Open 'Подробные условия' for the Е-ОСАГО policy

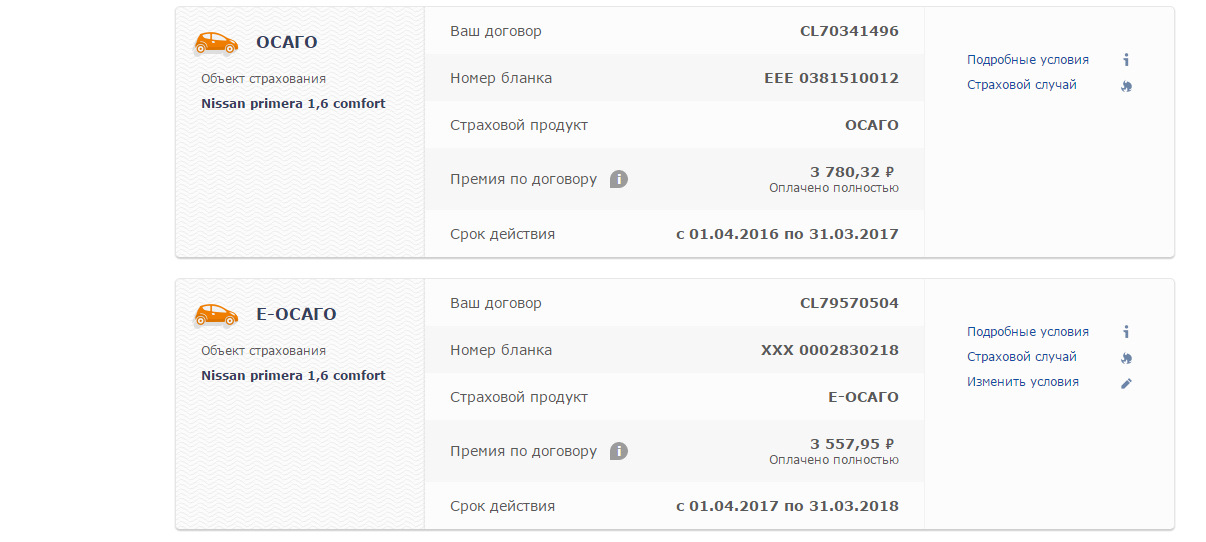[1027, 332]
